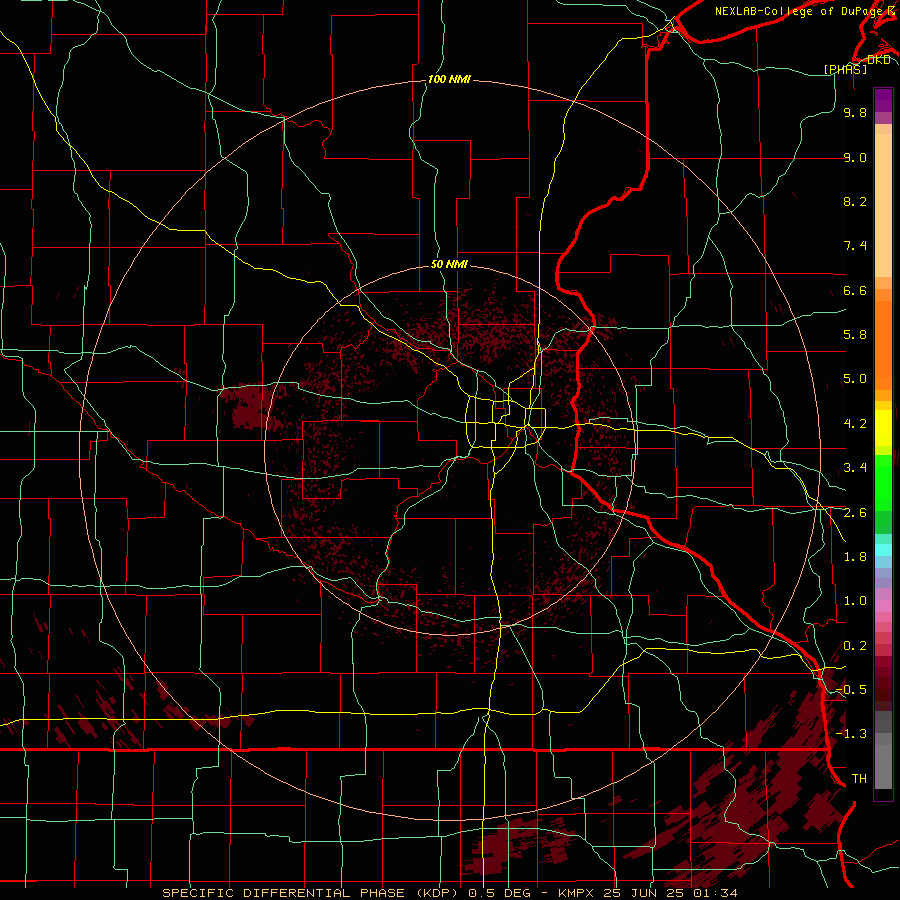Click the 9.8 value on color scale
Image resolution: width=900 pixels, height=900 pixels.
pos(855,112)
